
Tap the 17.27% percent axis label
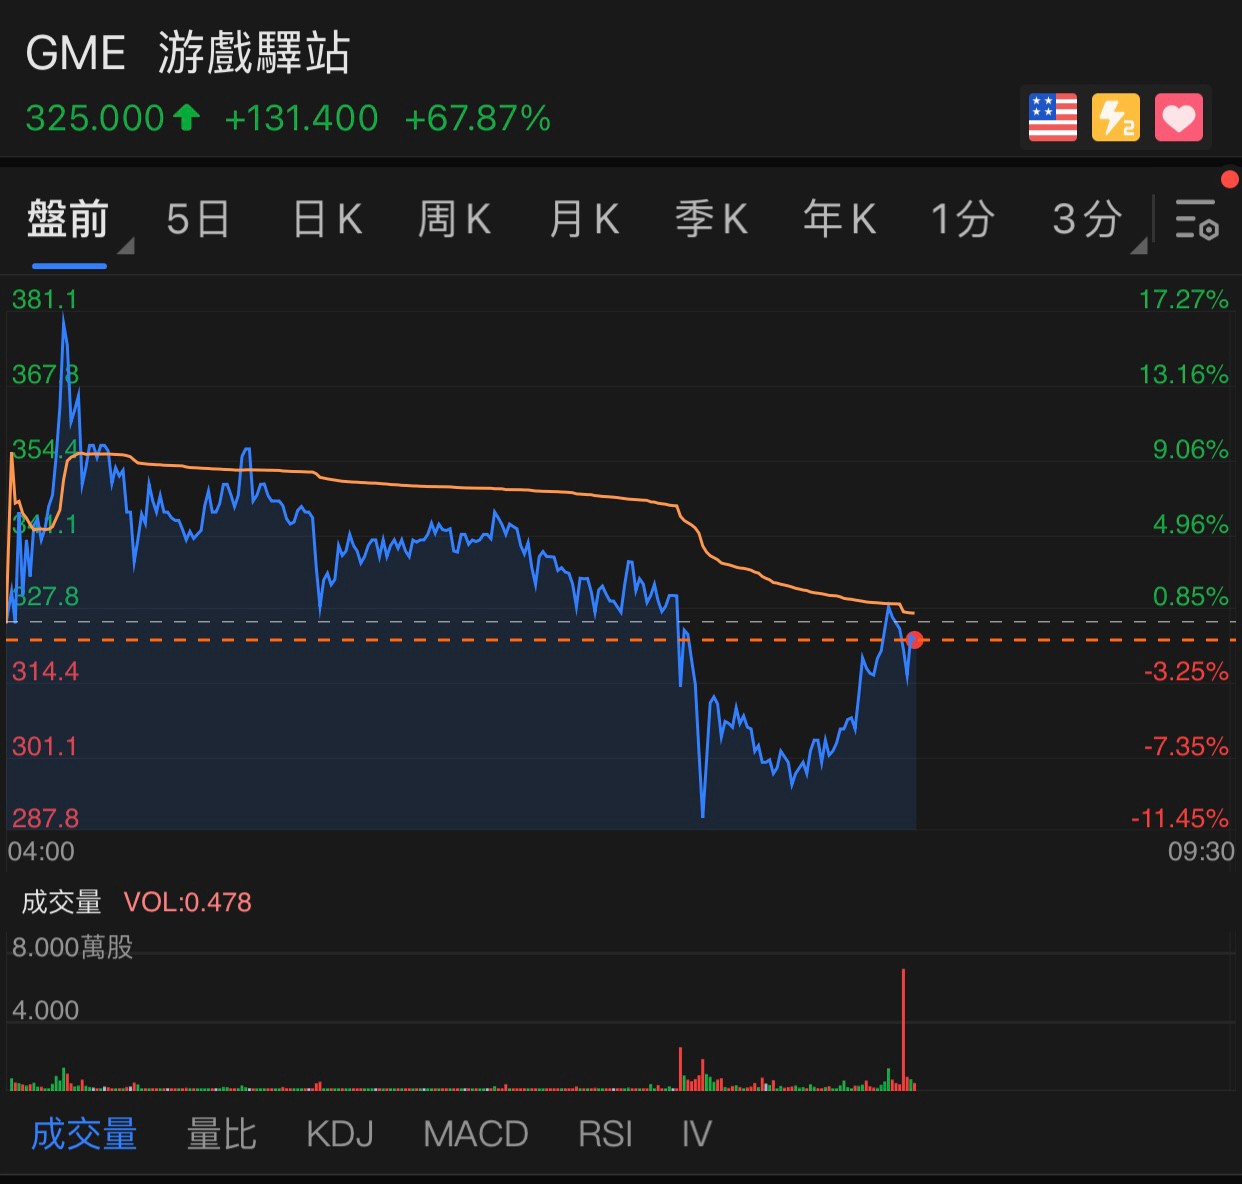click(1184, 299)
